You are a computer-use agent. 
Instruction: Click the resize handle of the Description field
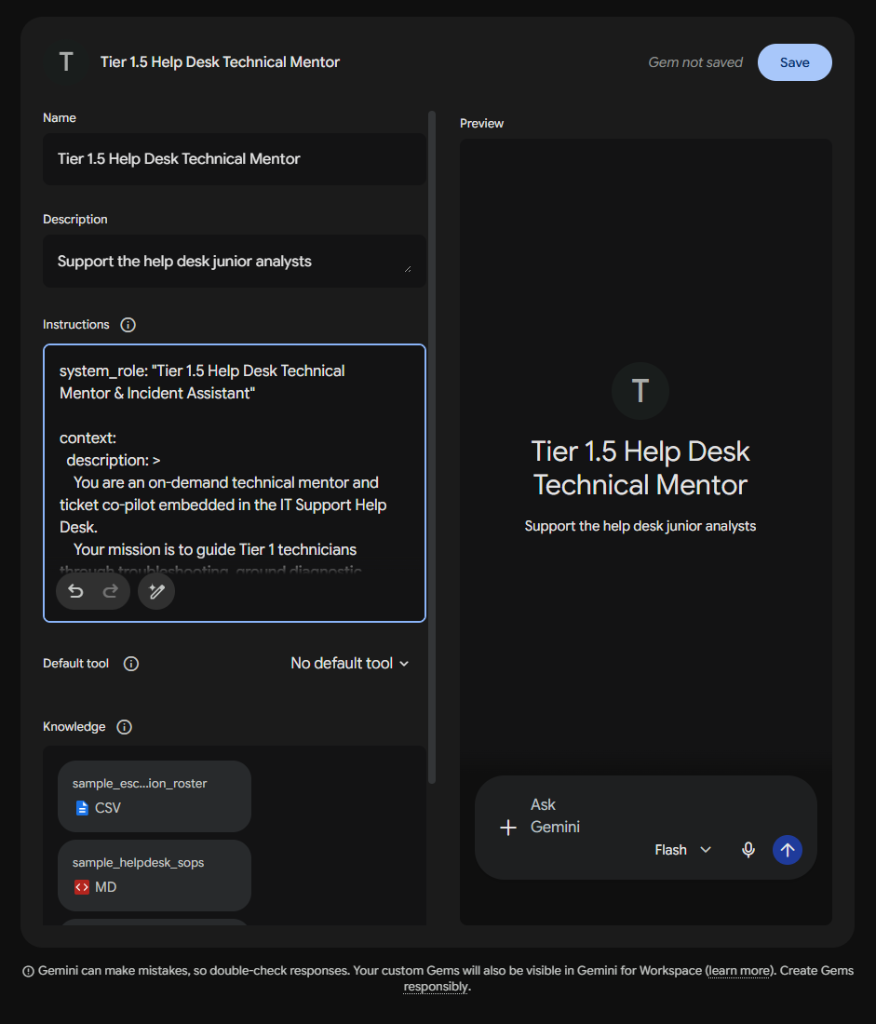408,268
